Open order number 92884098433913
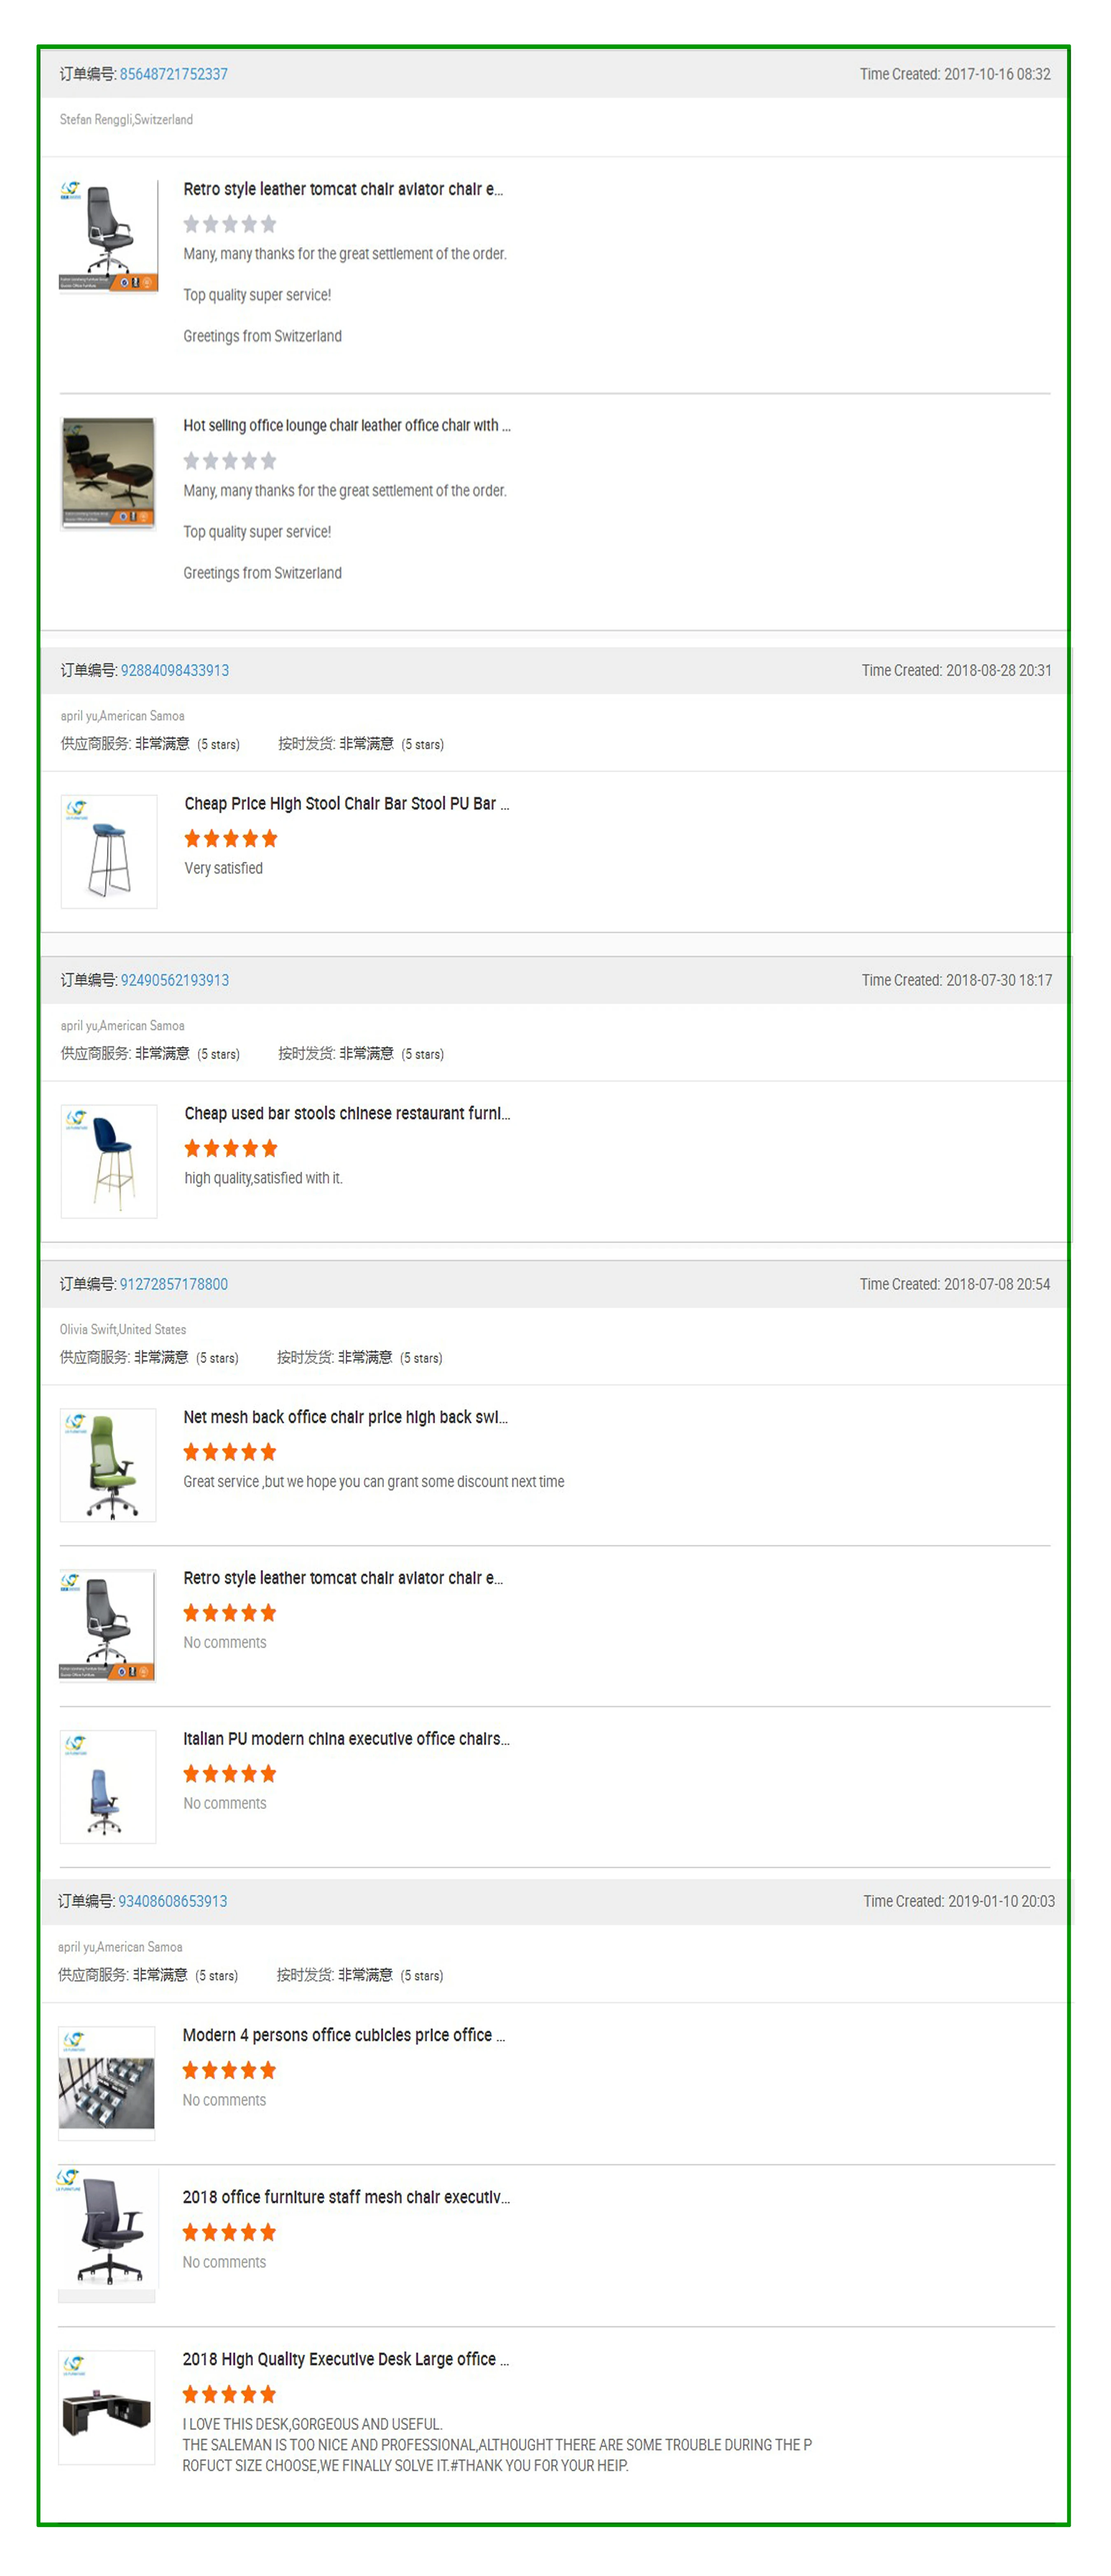 point(174,670)
